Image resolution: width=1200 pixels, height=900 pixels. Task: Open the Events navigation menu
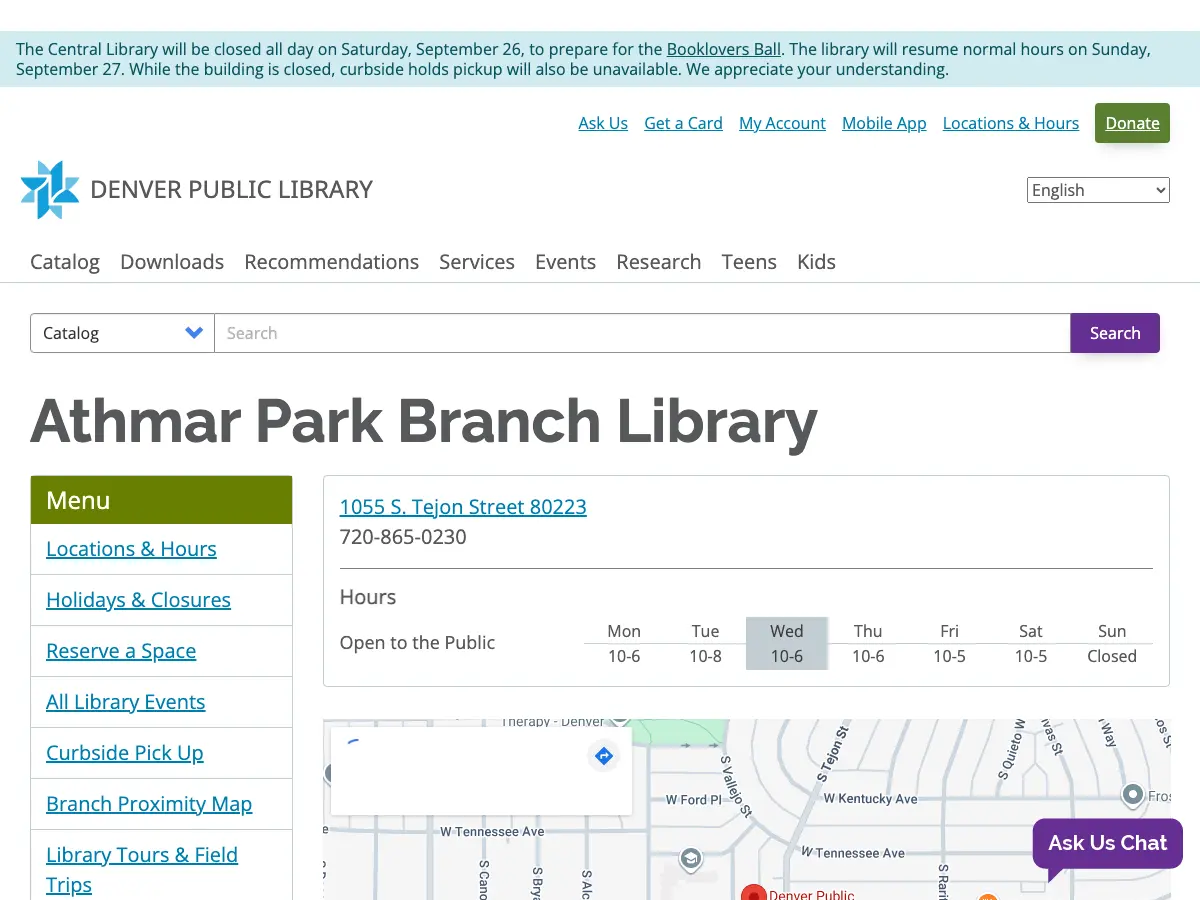[565, 262]
